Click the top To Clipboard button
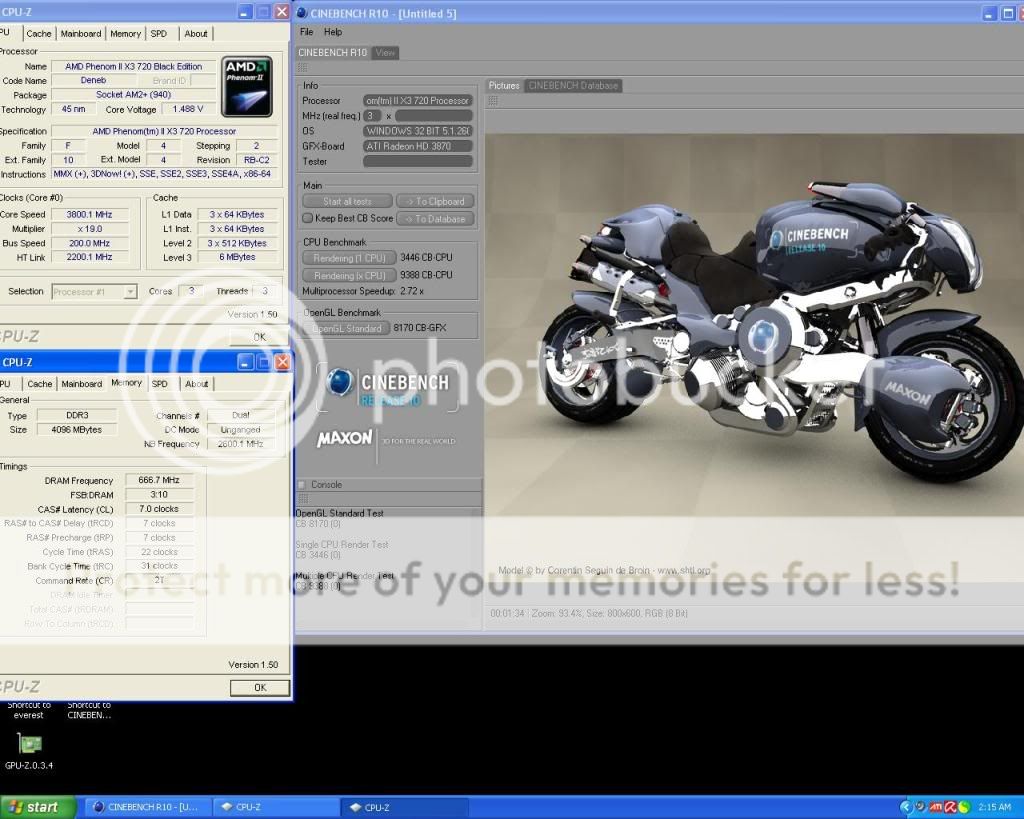The width and height of the screenshot is (1024, 819). coord(435,201)
